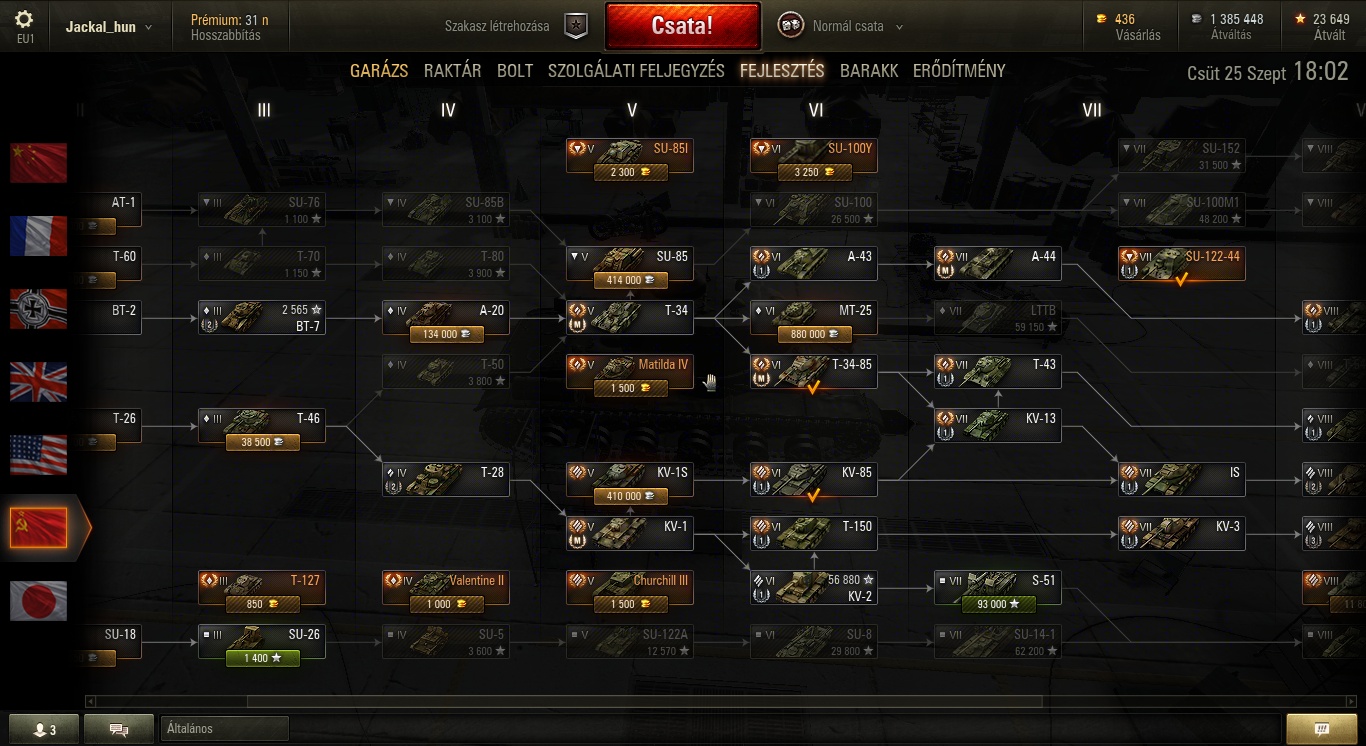Select the China nation flag
1366x746 pixels.
38,163
